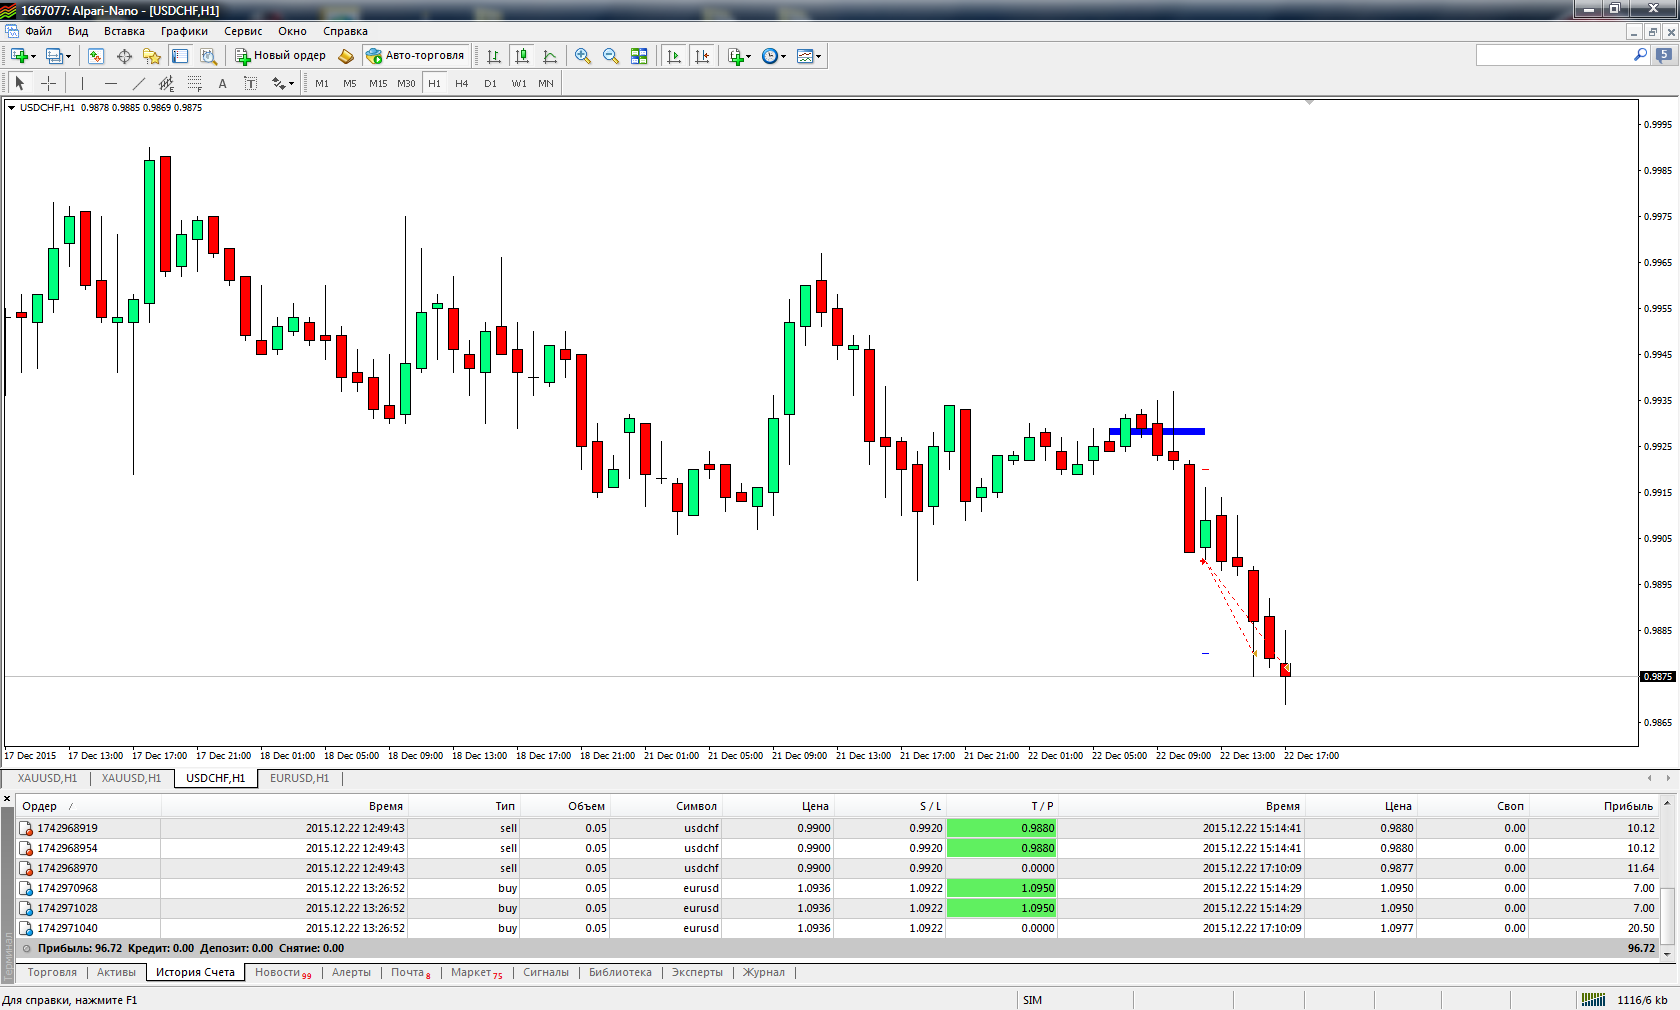Click the search input field in toolbar

[x=1554, y=55]
